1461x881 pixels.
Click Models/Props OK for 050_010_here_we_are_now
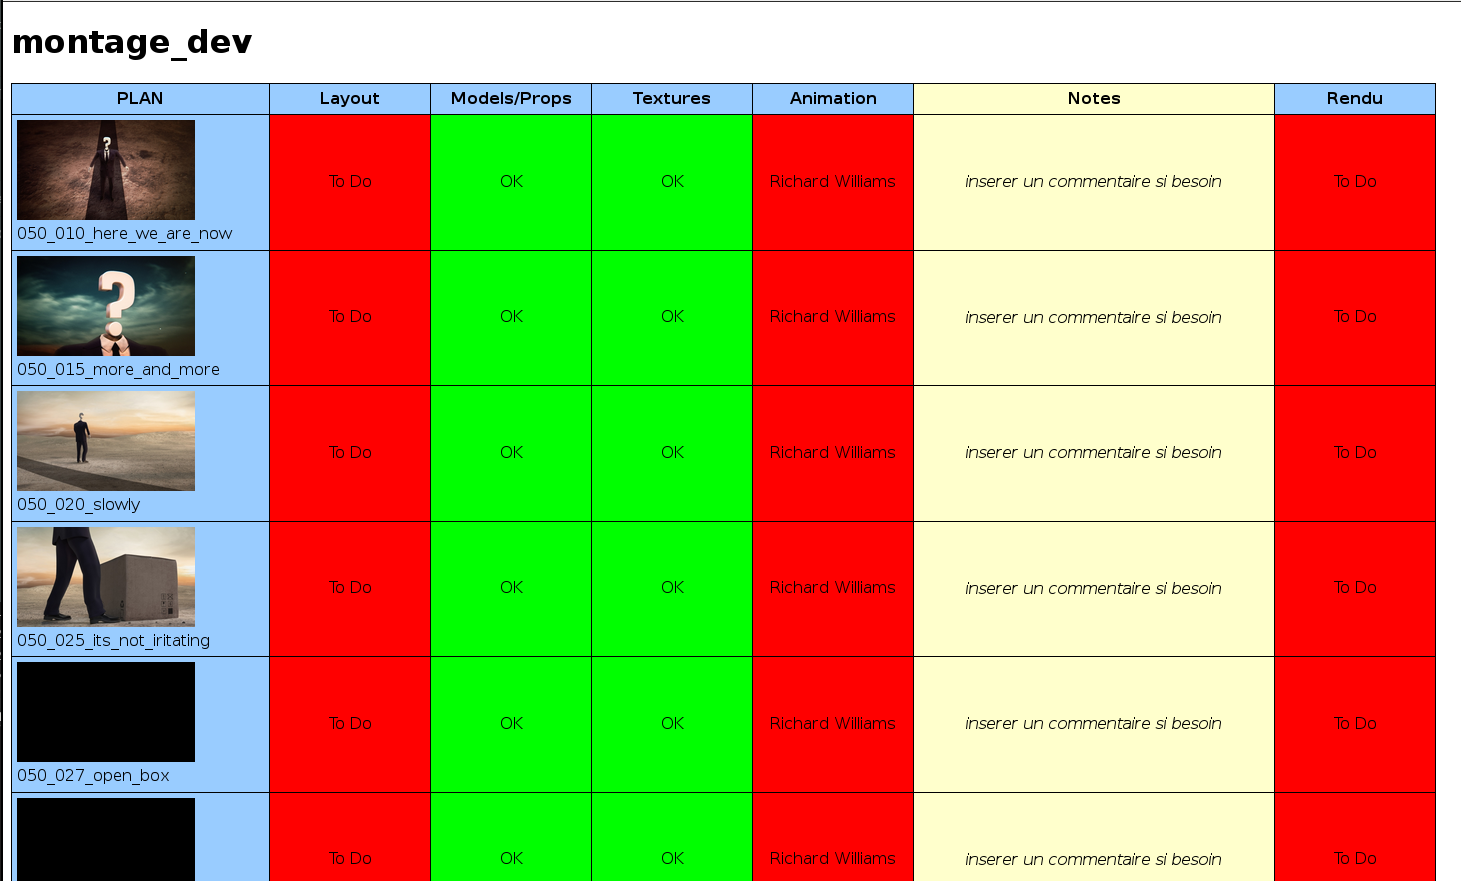point(511,182)
